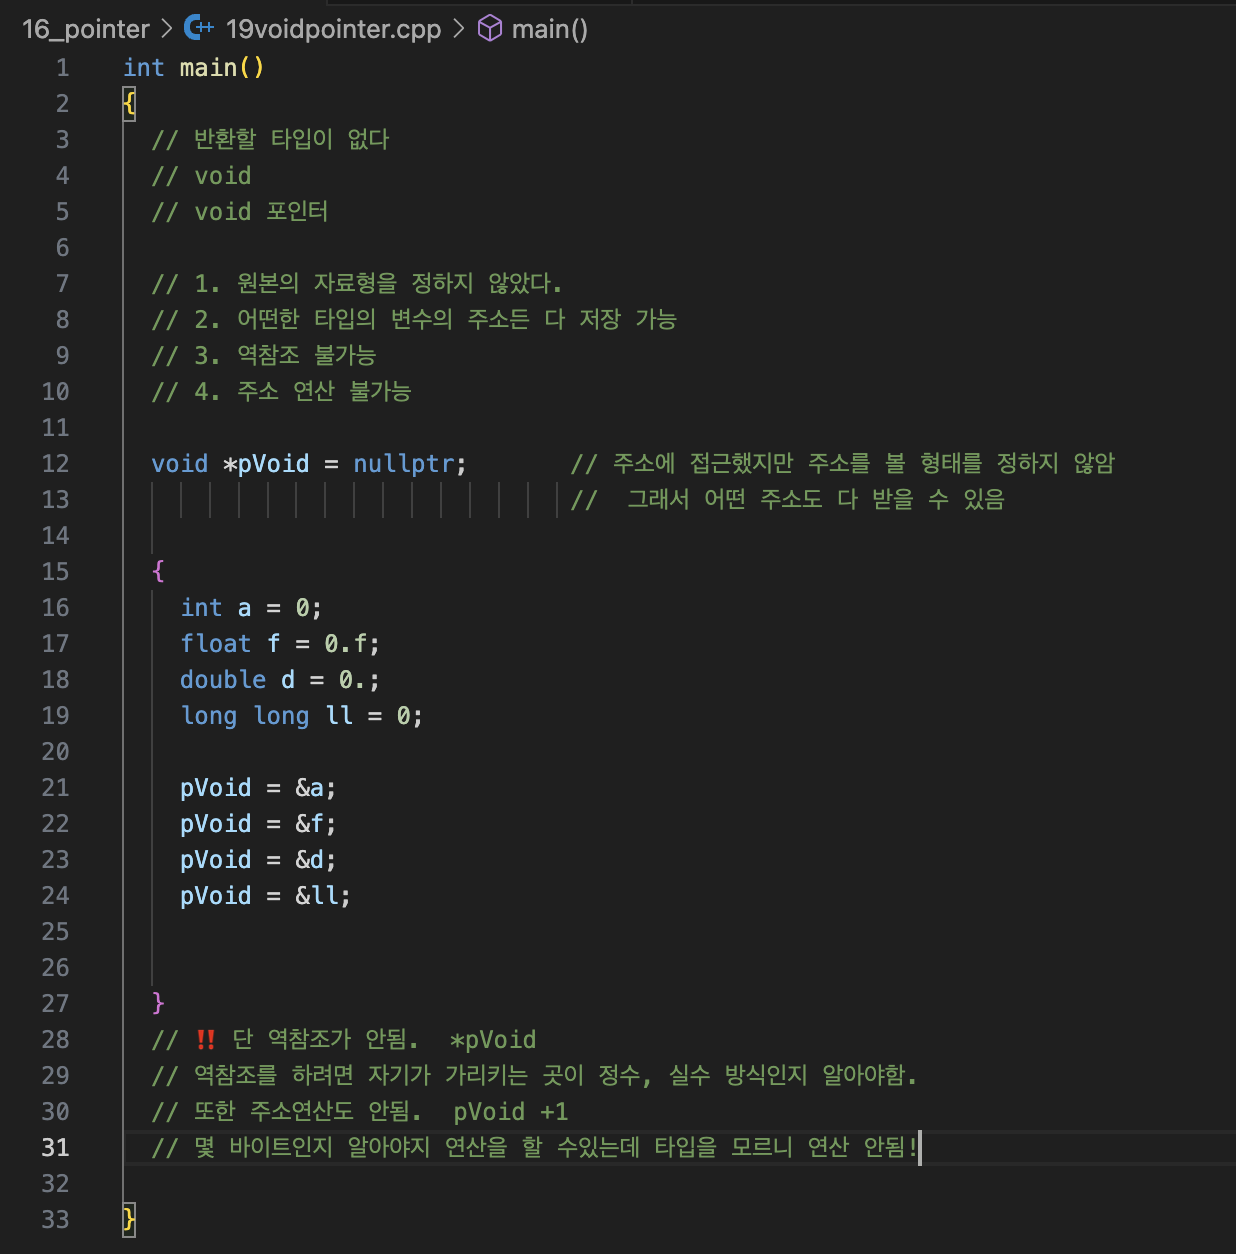This screenshot has height=1254, width=1236.
Task: Click comment '// 4. 주소 연산 불가능'
Action: pos(281,392)
